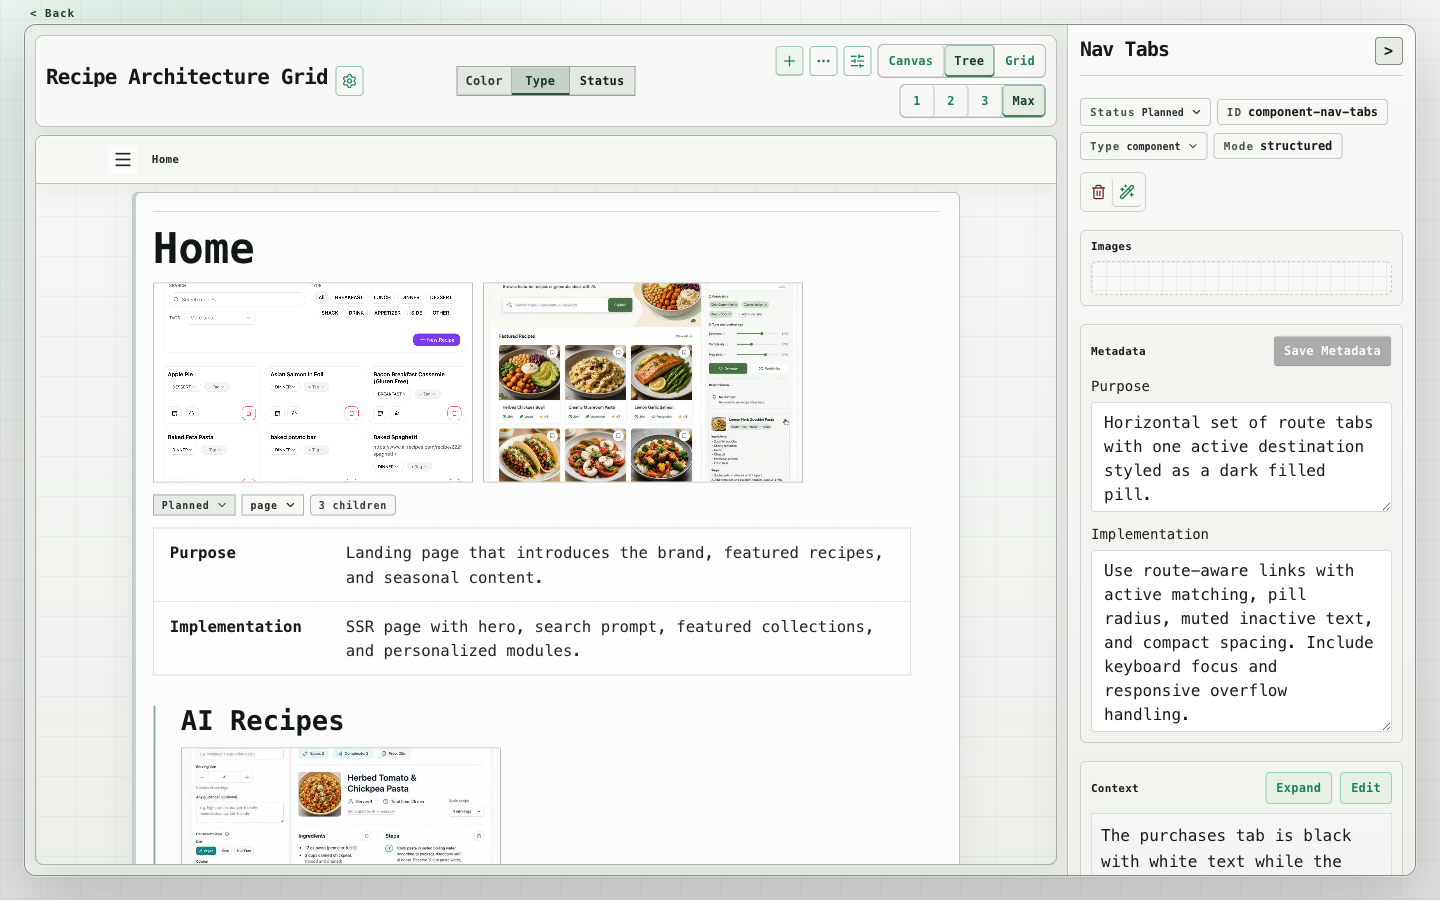The width and height of the screenshot is (1440, 900).
Task: Open Type component dropdown in side panel
Action: [1143, 146]
